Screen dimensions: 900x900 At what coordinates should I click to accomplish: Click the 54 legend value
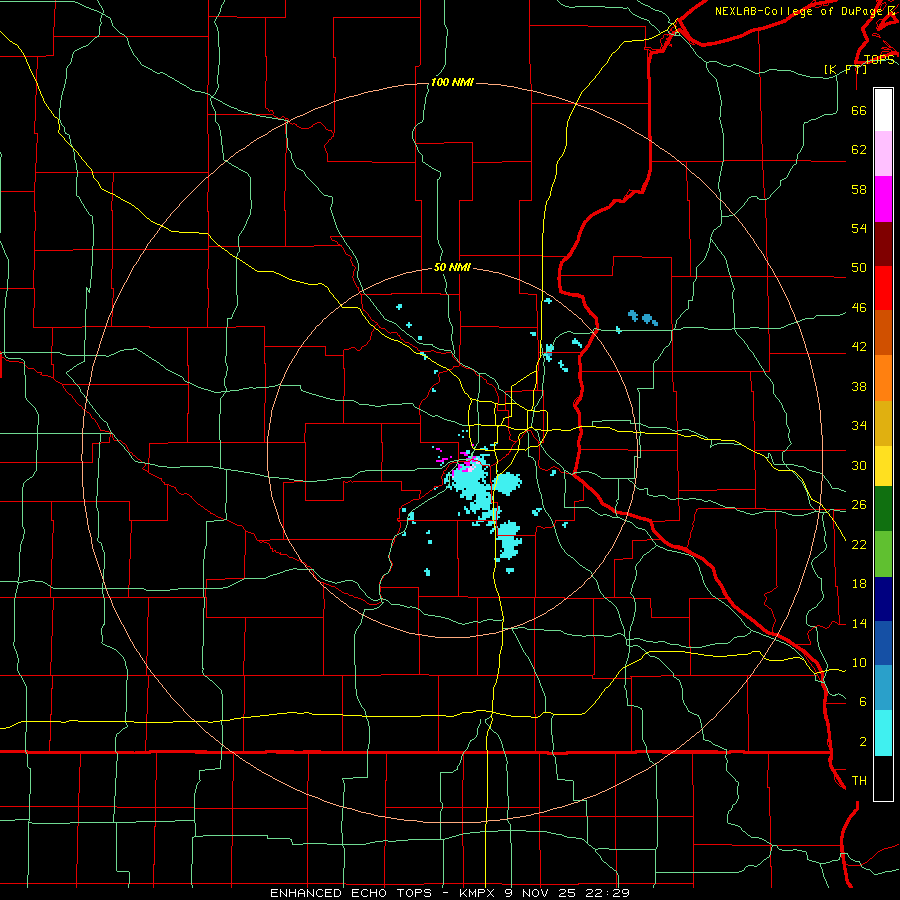pos(859,228)
